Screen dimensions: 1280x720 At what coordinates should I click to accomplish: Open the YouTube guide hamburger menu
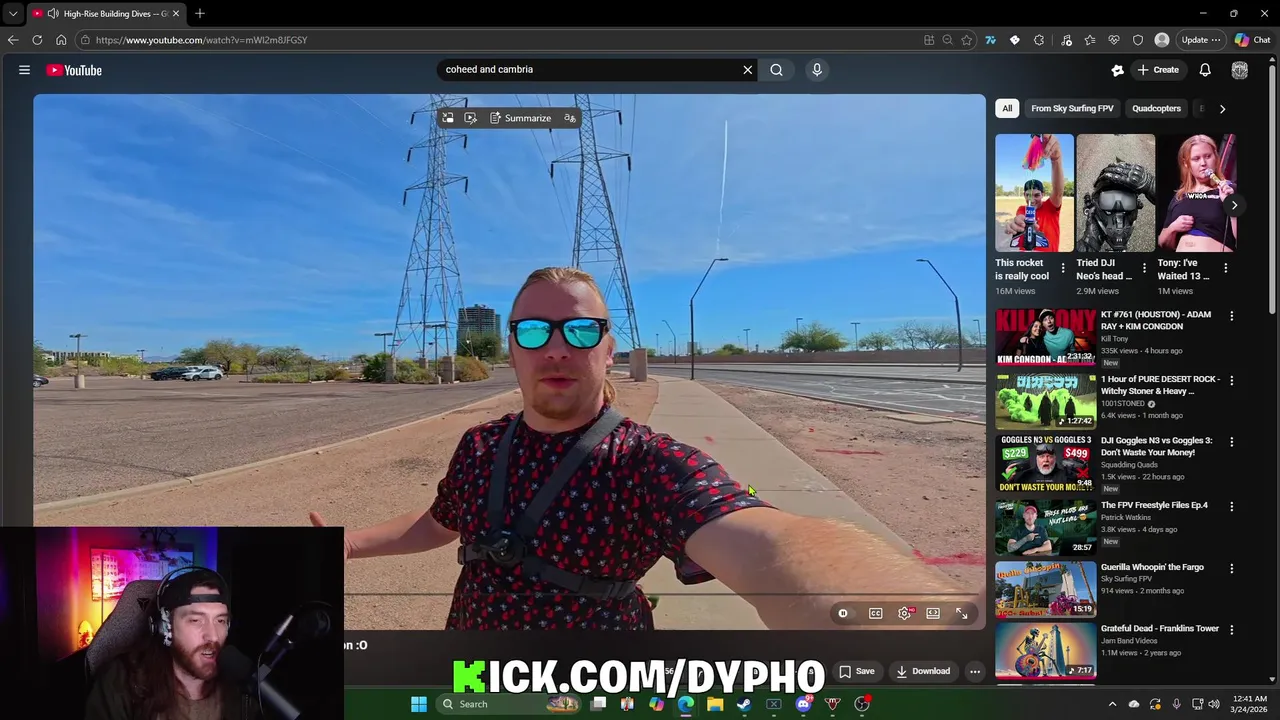(x=24, y=70)
